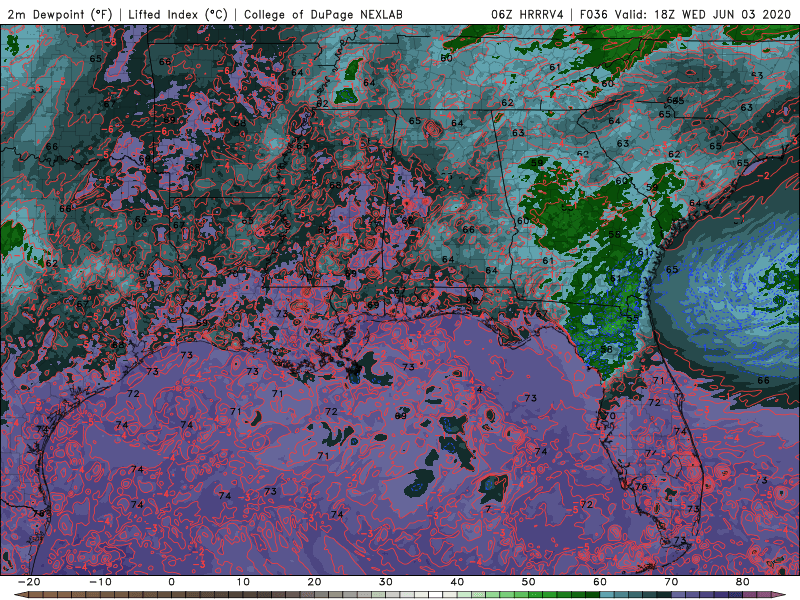Click the 10 color scale label
The width and height of the screenshot is (800, 600).
[x=243, y=582]
